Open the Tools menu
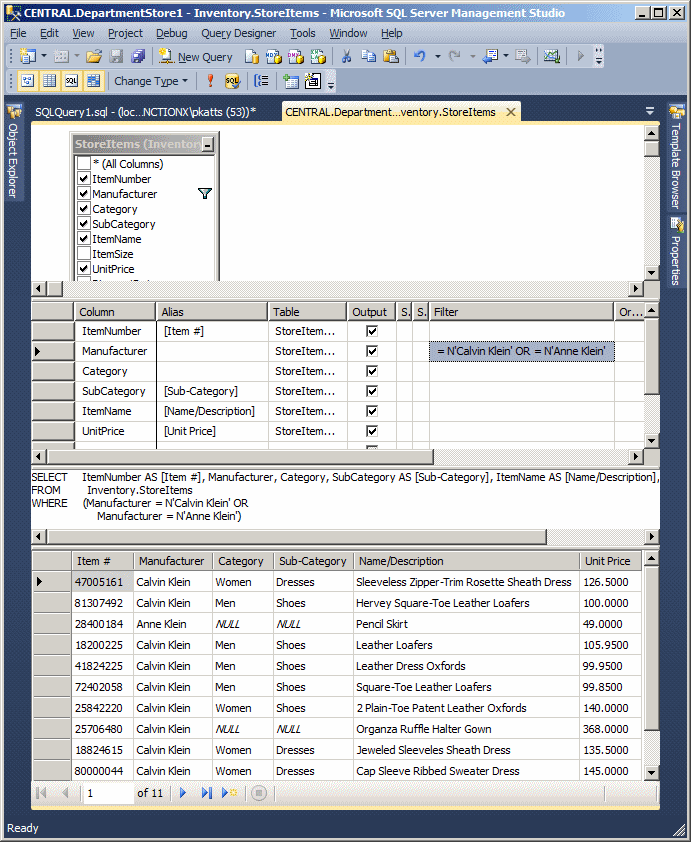The height and width of the screenshot is (842, 691). [303, 33]
